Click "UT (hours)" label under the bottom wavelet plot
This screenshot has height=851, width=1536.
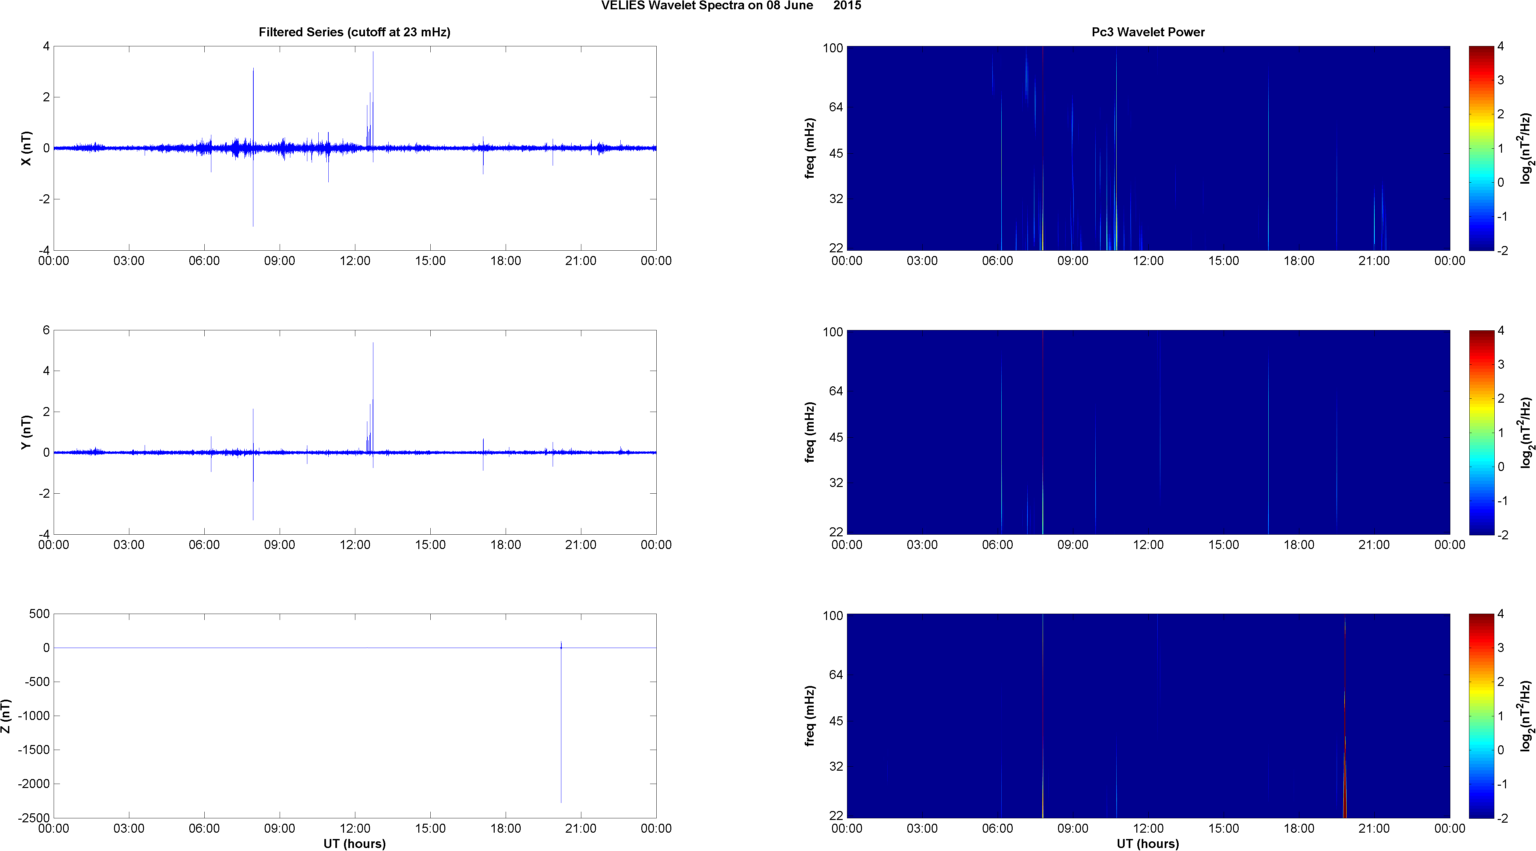(1148, 843)
